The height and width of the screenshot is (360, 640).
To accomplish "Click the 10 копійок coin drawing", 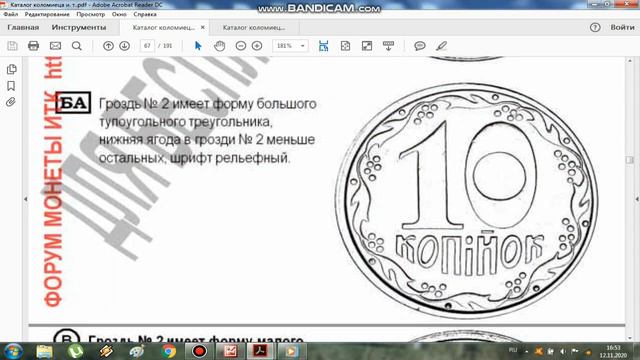I will click(467, 201).
